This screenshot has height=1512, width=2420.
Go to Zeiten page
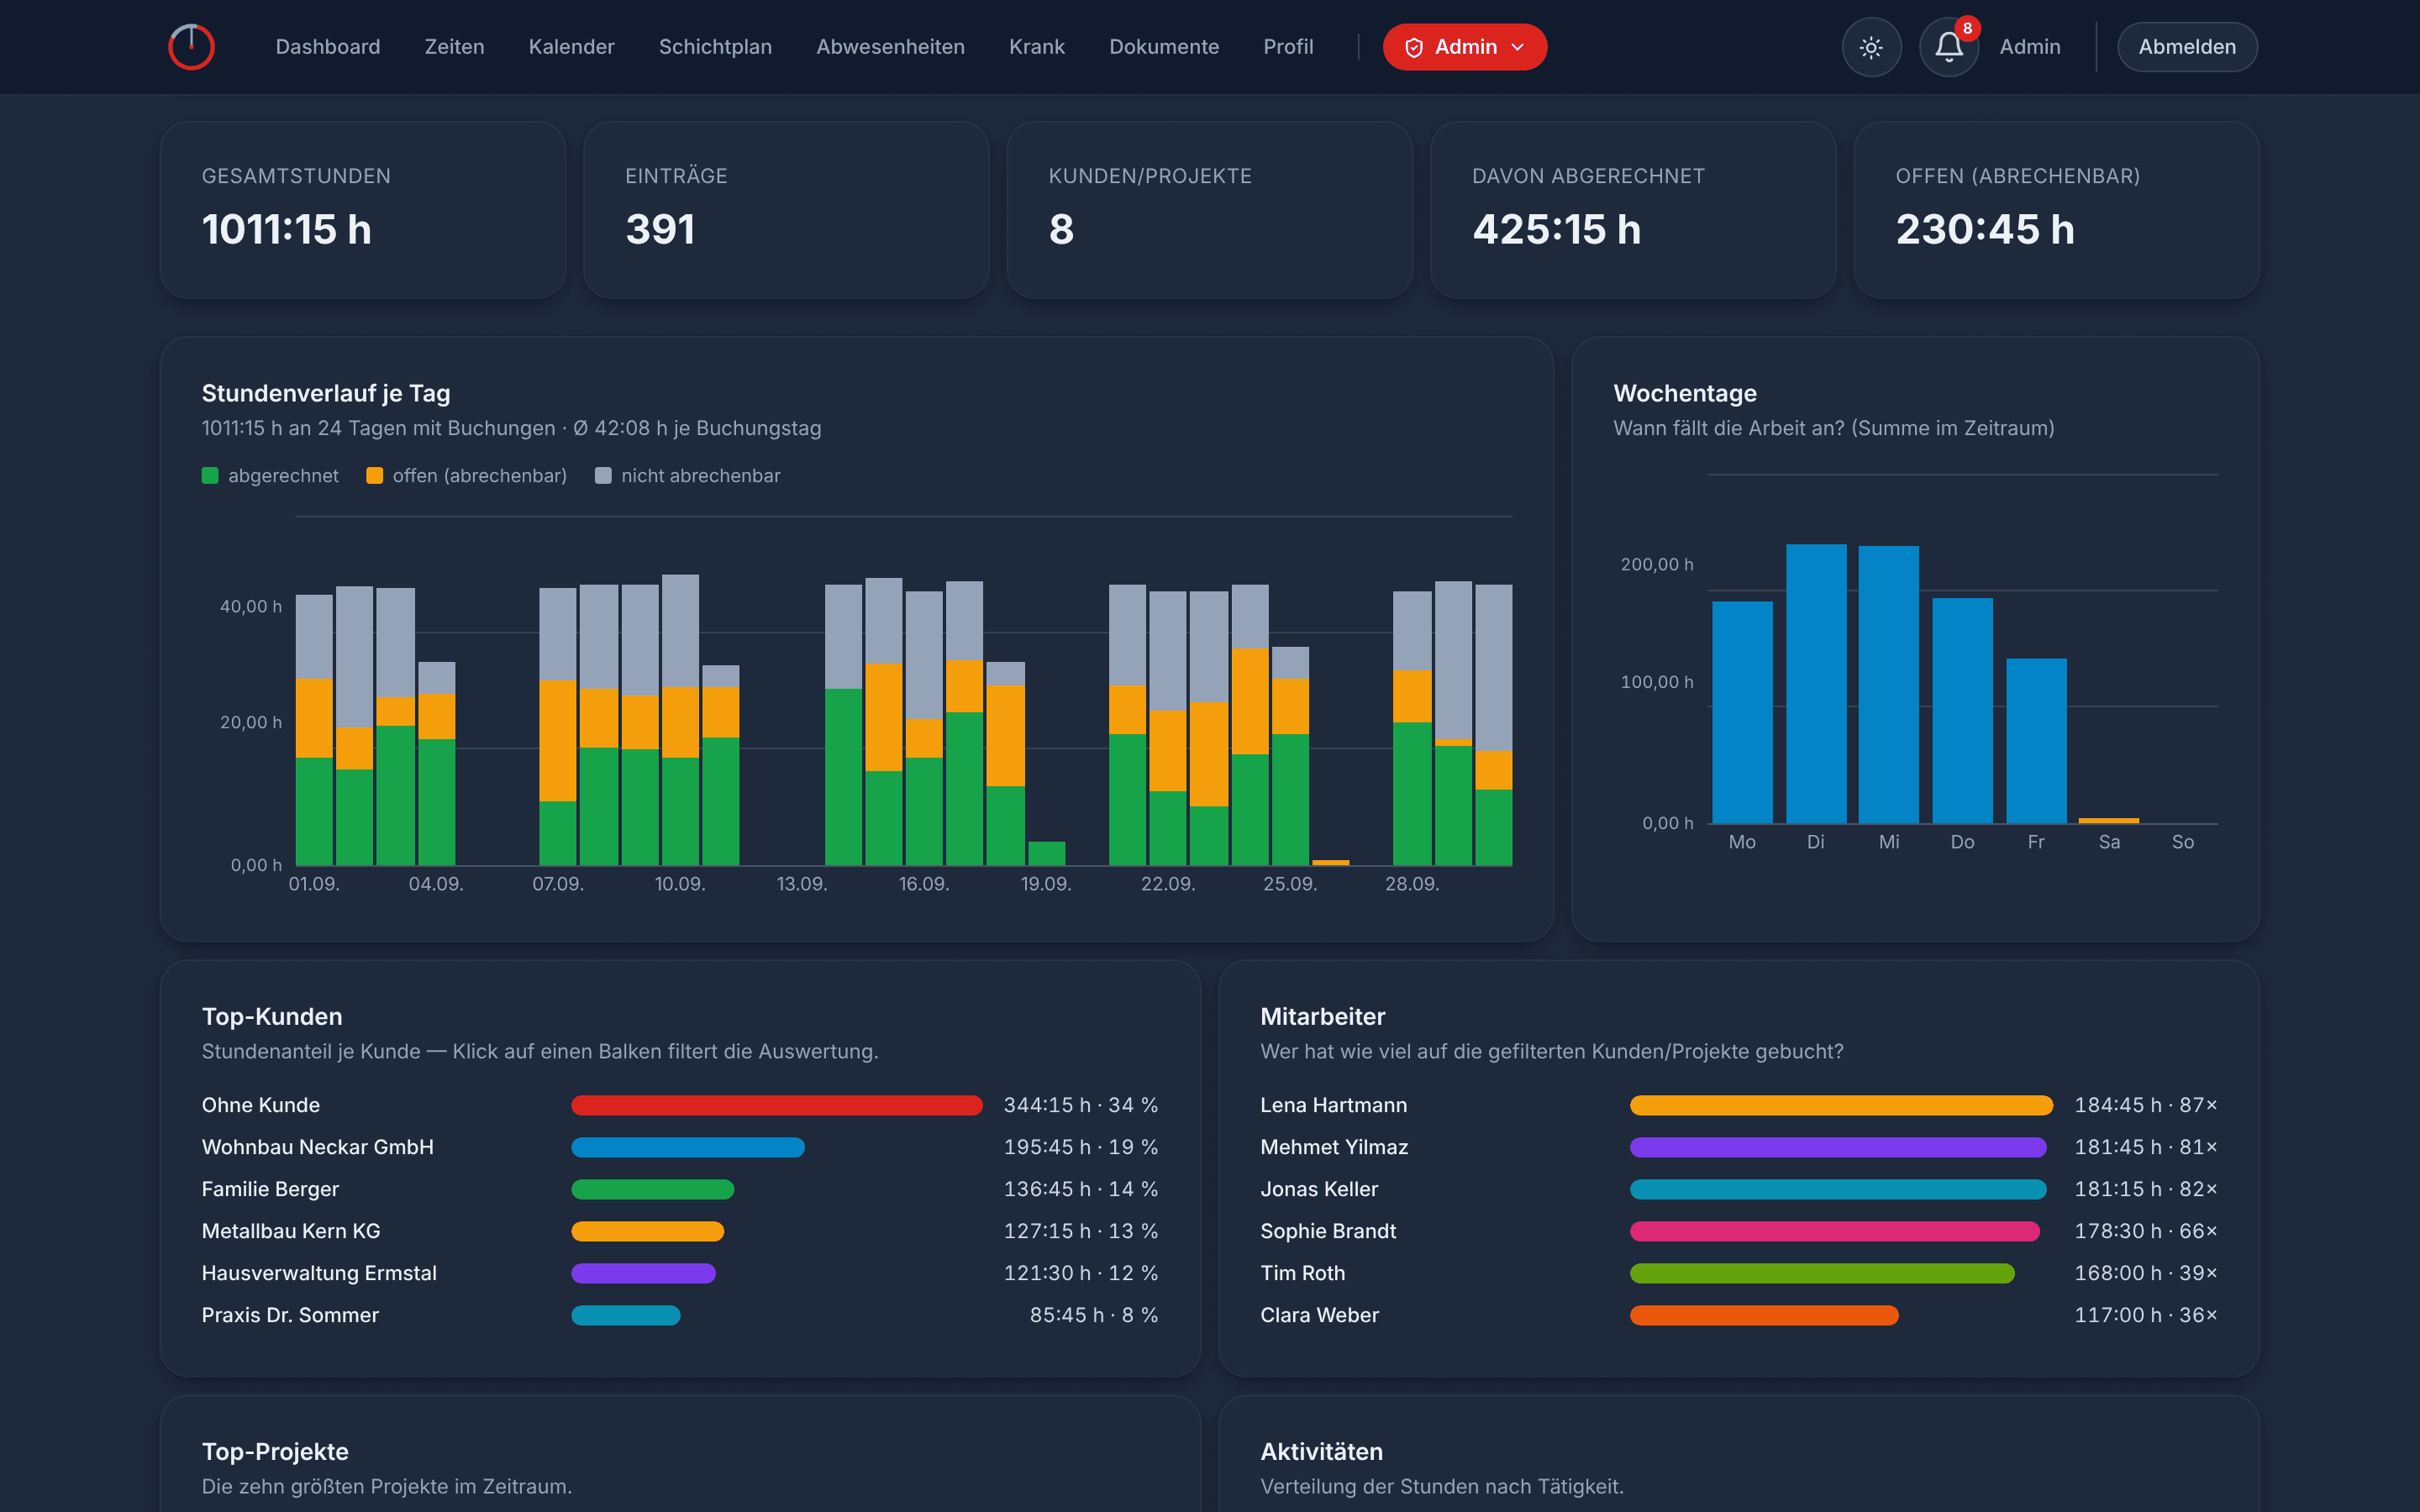point(454,47)
